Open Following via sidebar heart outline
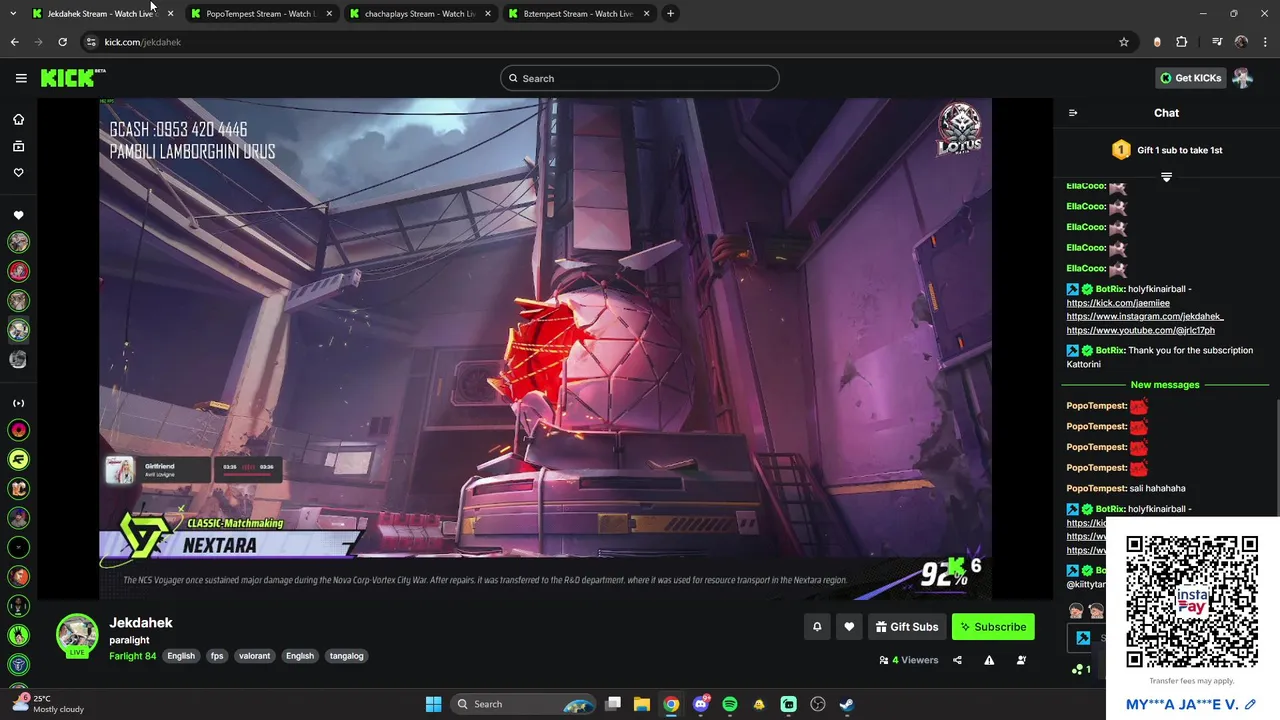 click(x=18, y=172)
